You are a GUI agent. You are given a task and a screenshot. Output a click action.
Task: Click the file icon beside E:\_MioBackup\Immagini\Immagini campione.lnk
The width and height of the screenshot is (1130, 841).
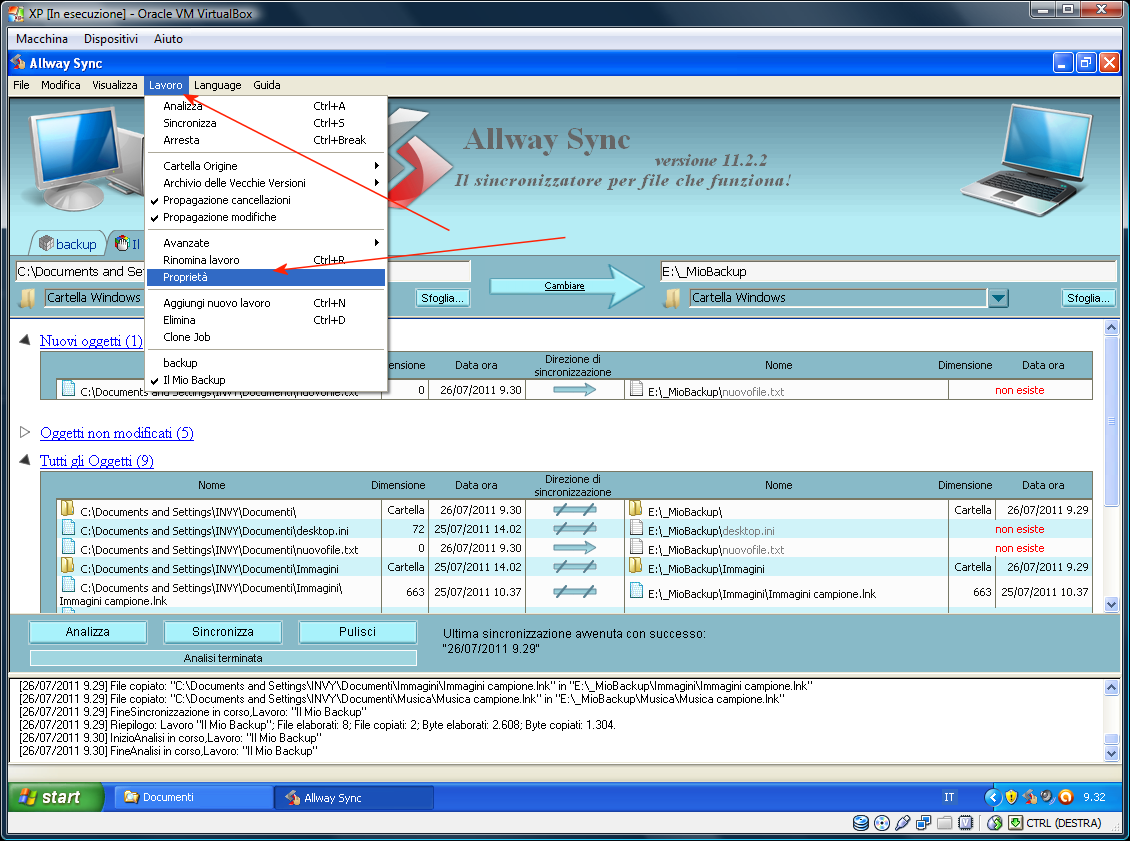pyautogui.click(x=636, y=591)
